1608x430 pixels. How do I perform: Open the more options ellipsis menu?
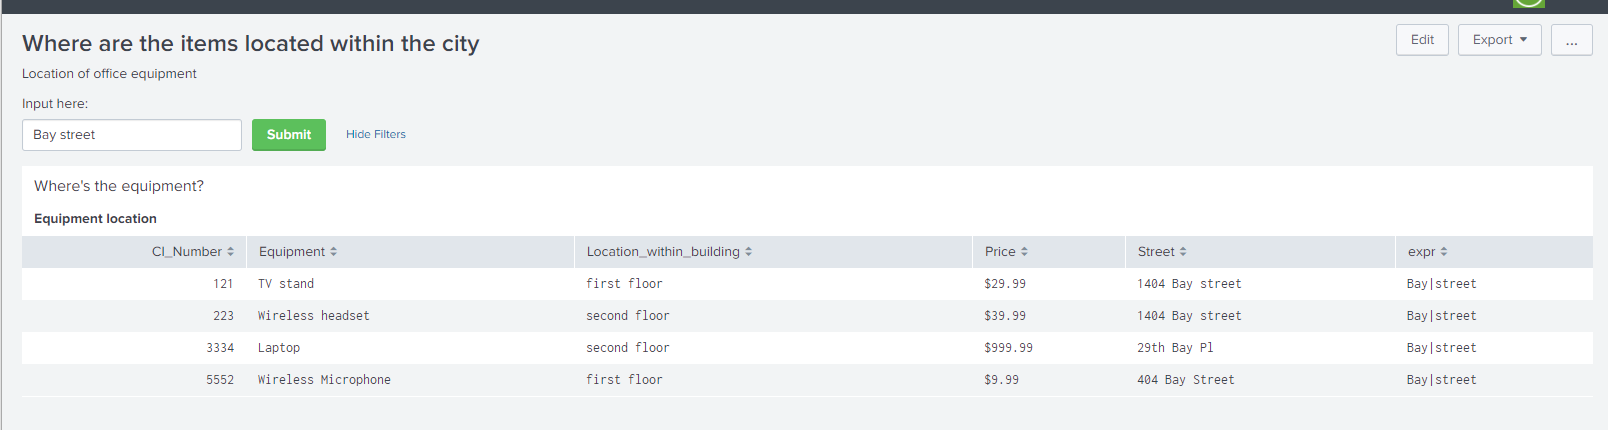[1571, 40]
